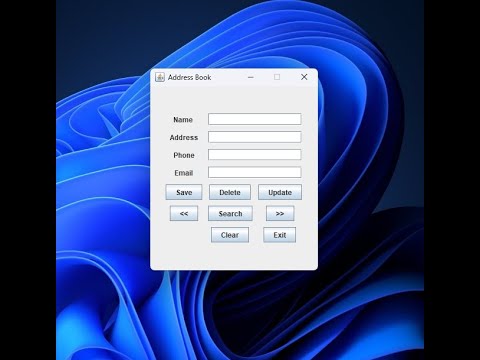Click the Phone label

coord(184,155)
